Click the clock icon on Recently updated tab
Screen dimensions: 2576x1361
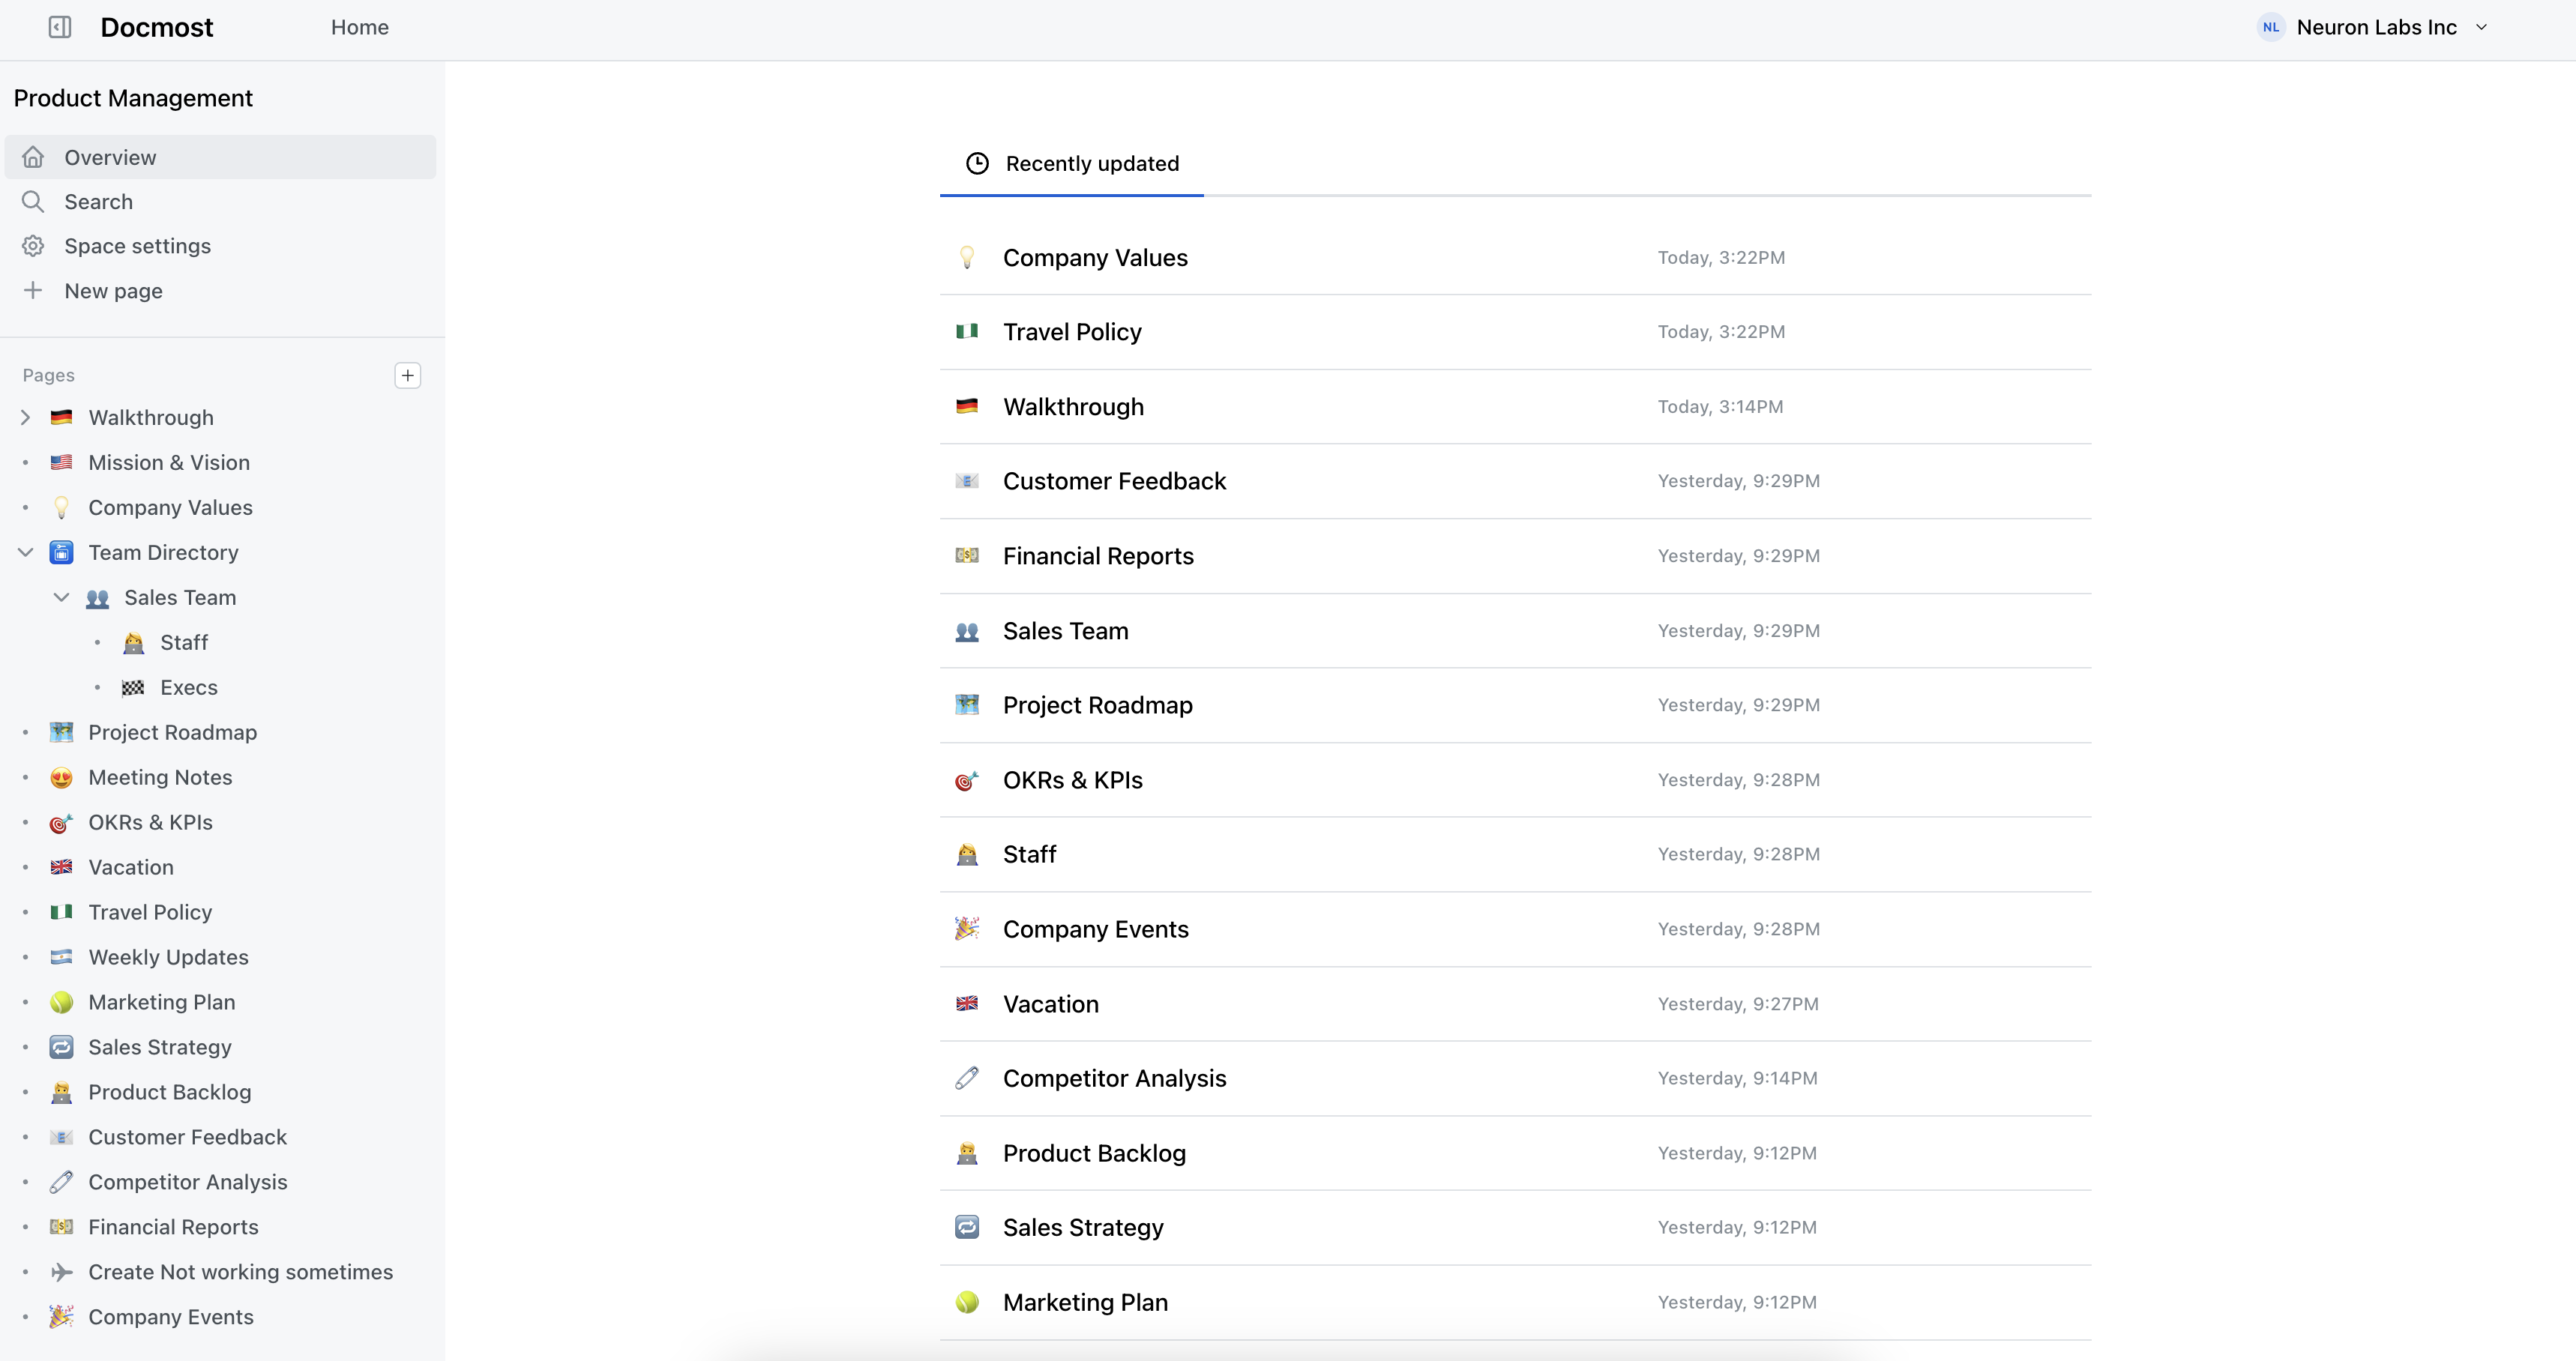977,163
